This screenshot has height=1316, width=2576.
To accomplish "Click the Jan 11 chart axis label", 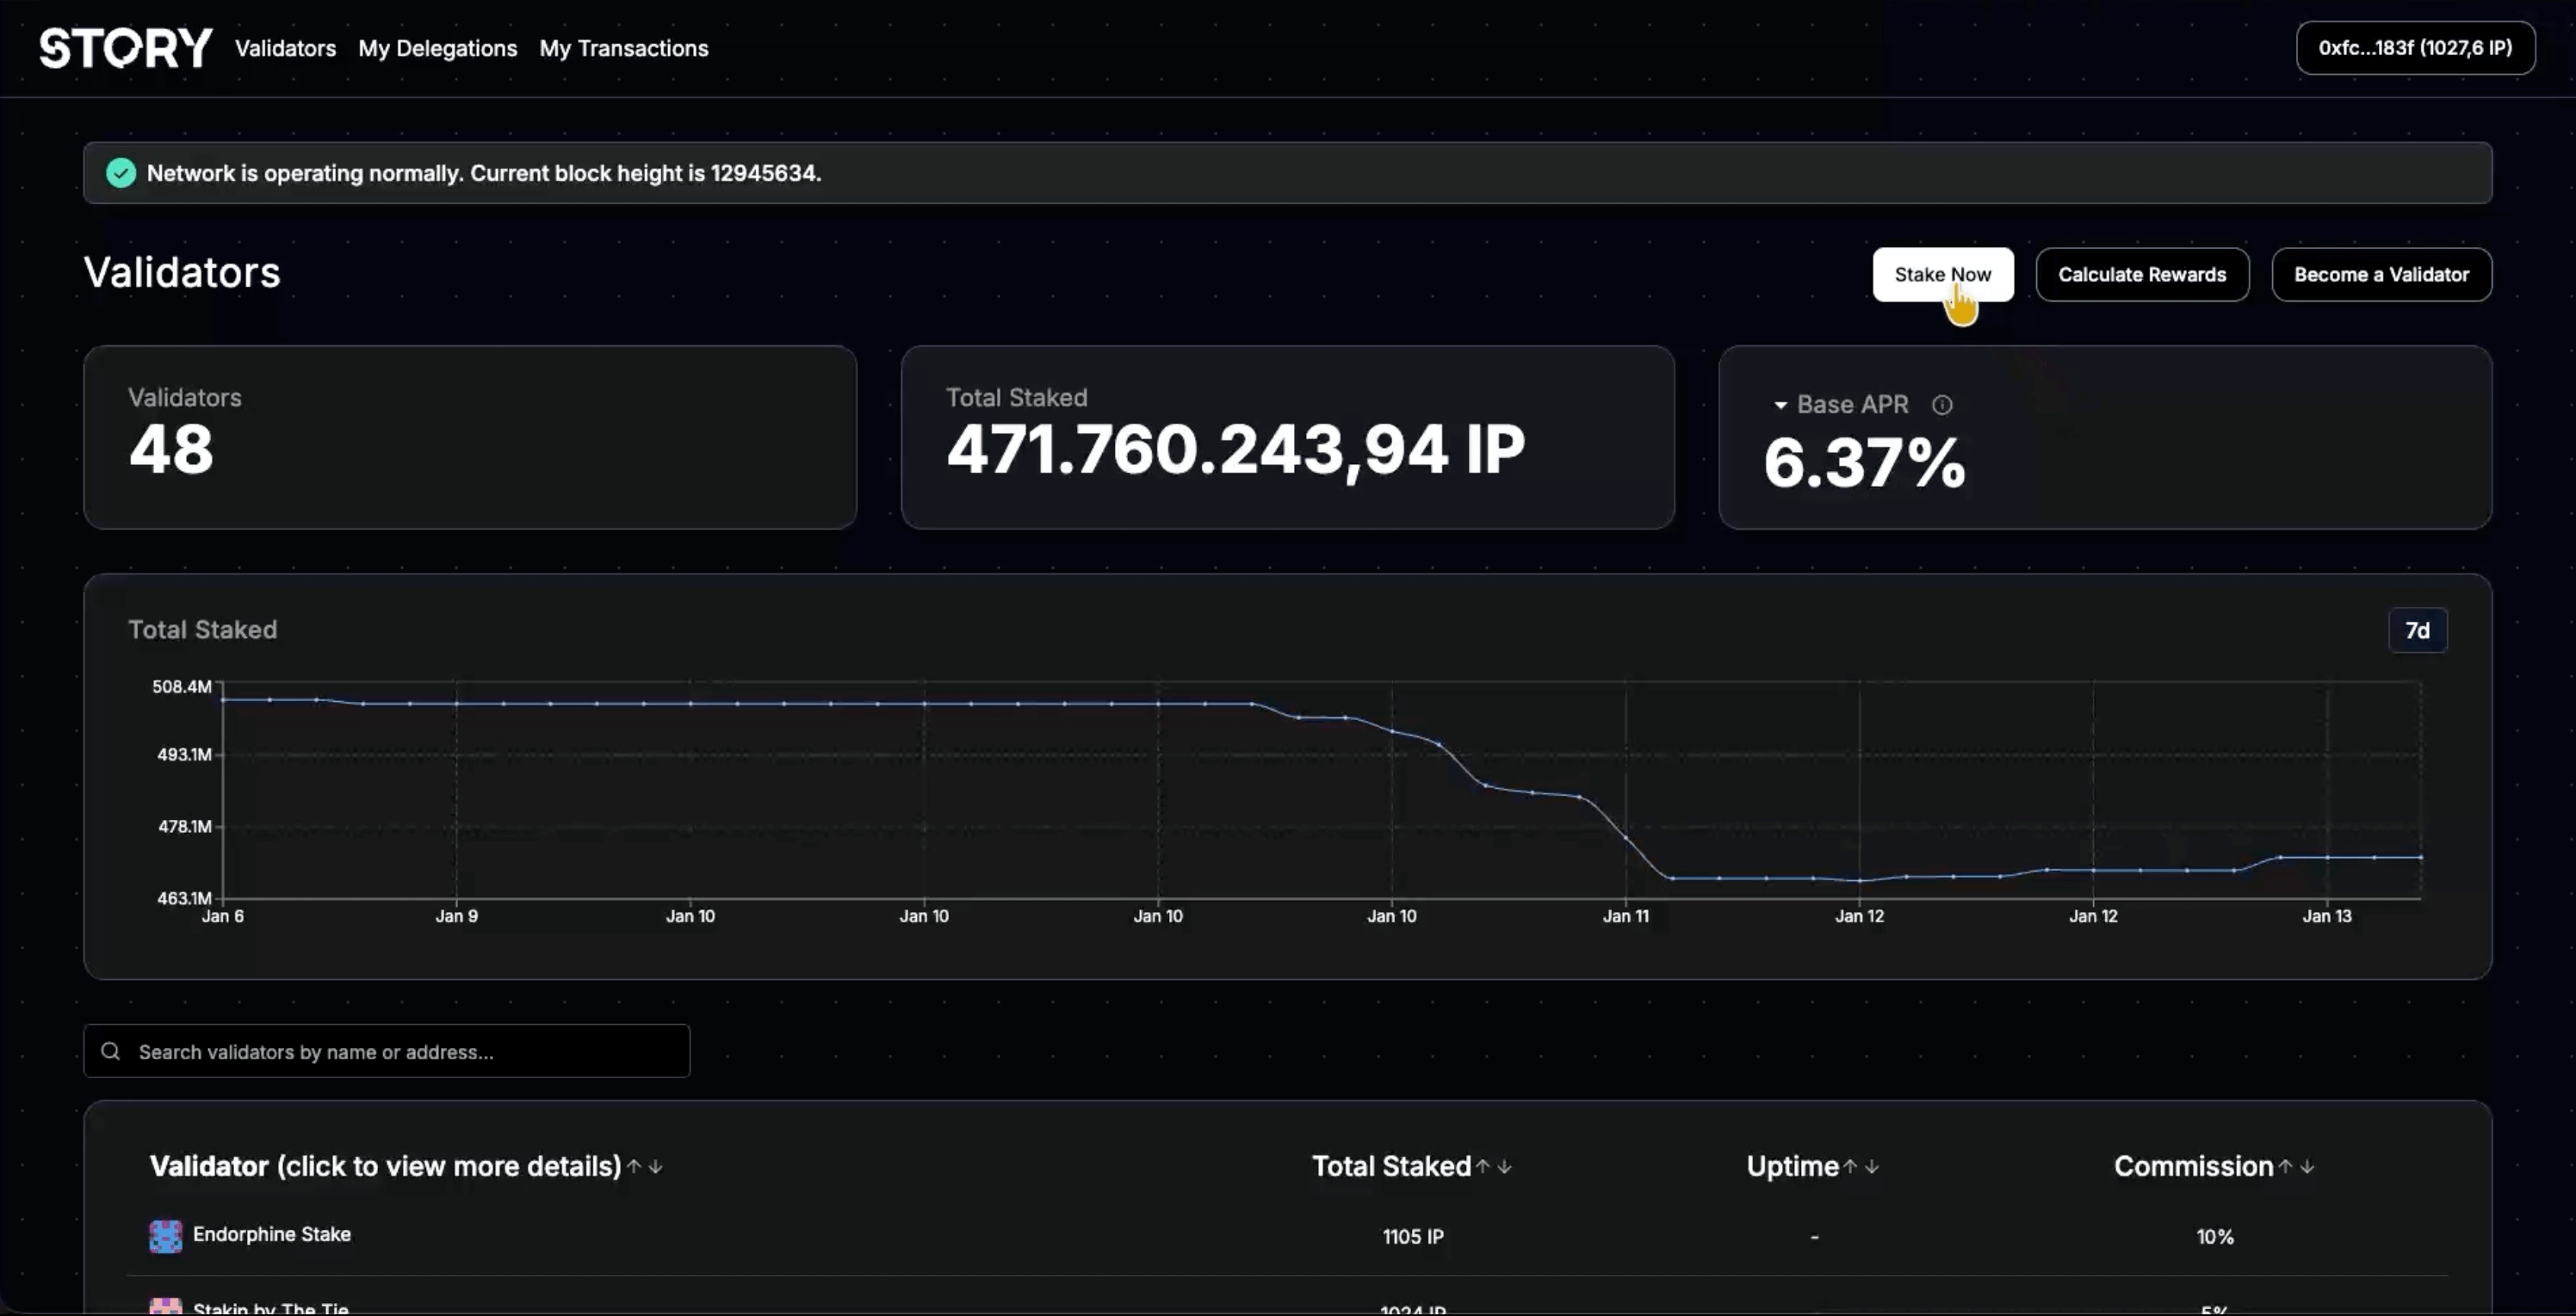I will coord(1626,916).
